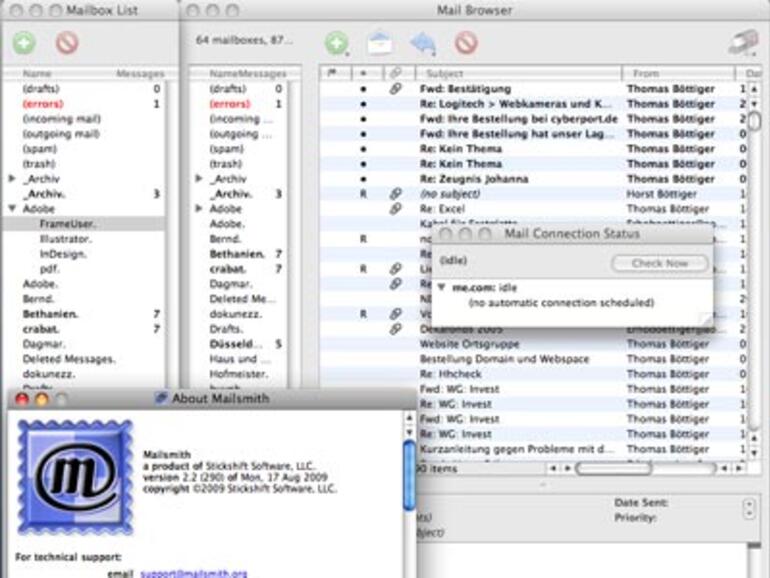The image size is (770, 578).
Task: Open message Re: Zeugnis Johanna
Action: [474, 179]
